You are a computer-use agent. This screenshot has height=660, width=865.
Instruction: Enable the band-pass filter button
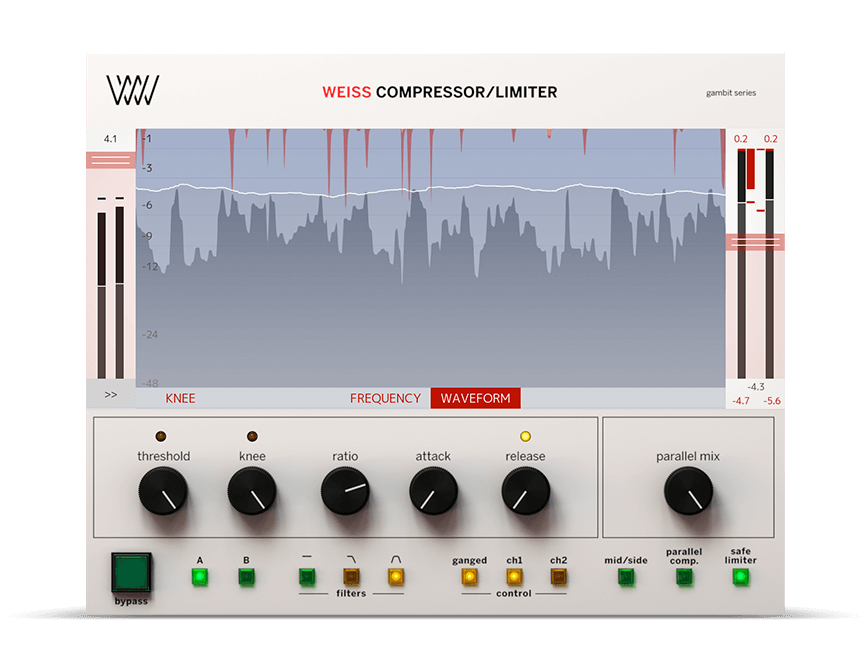click(396, 577)
